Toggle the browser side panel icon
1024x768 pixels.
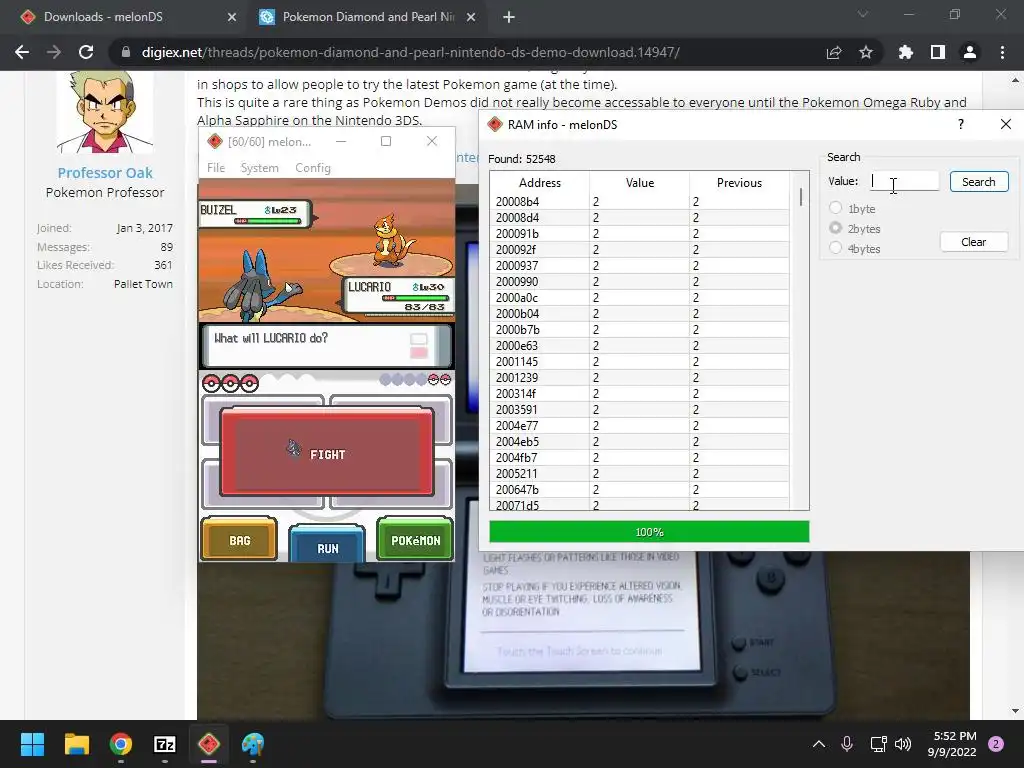tap(937, 52)
